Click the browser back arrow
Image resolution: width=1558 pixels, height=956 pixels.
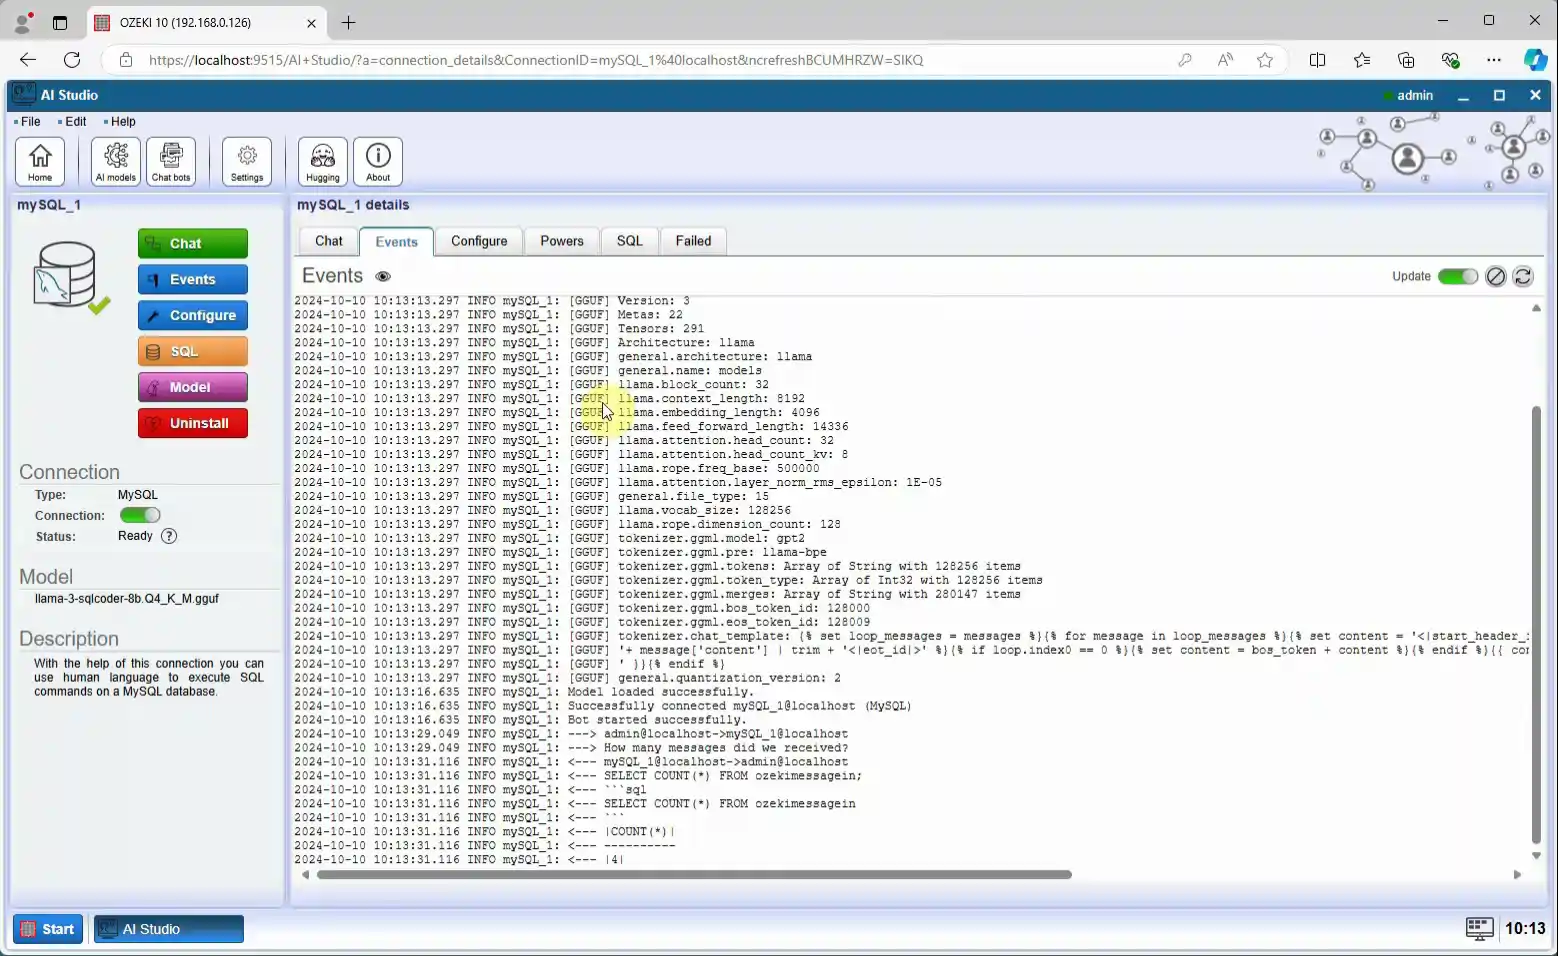pos(28,60)
